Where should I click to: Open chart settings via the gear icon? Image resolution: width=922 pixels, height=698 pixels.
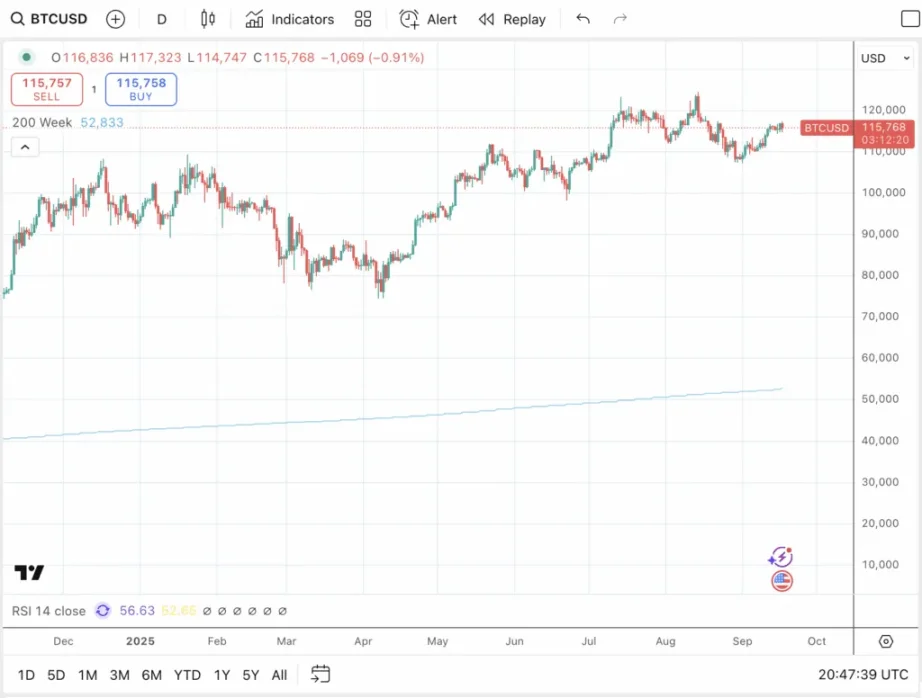(x=885, y=641)
